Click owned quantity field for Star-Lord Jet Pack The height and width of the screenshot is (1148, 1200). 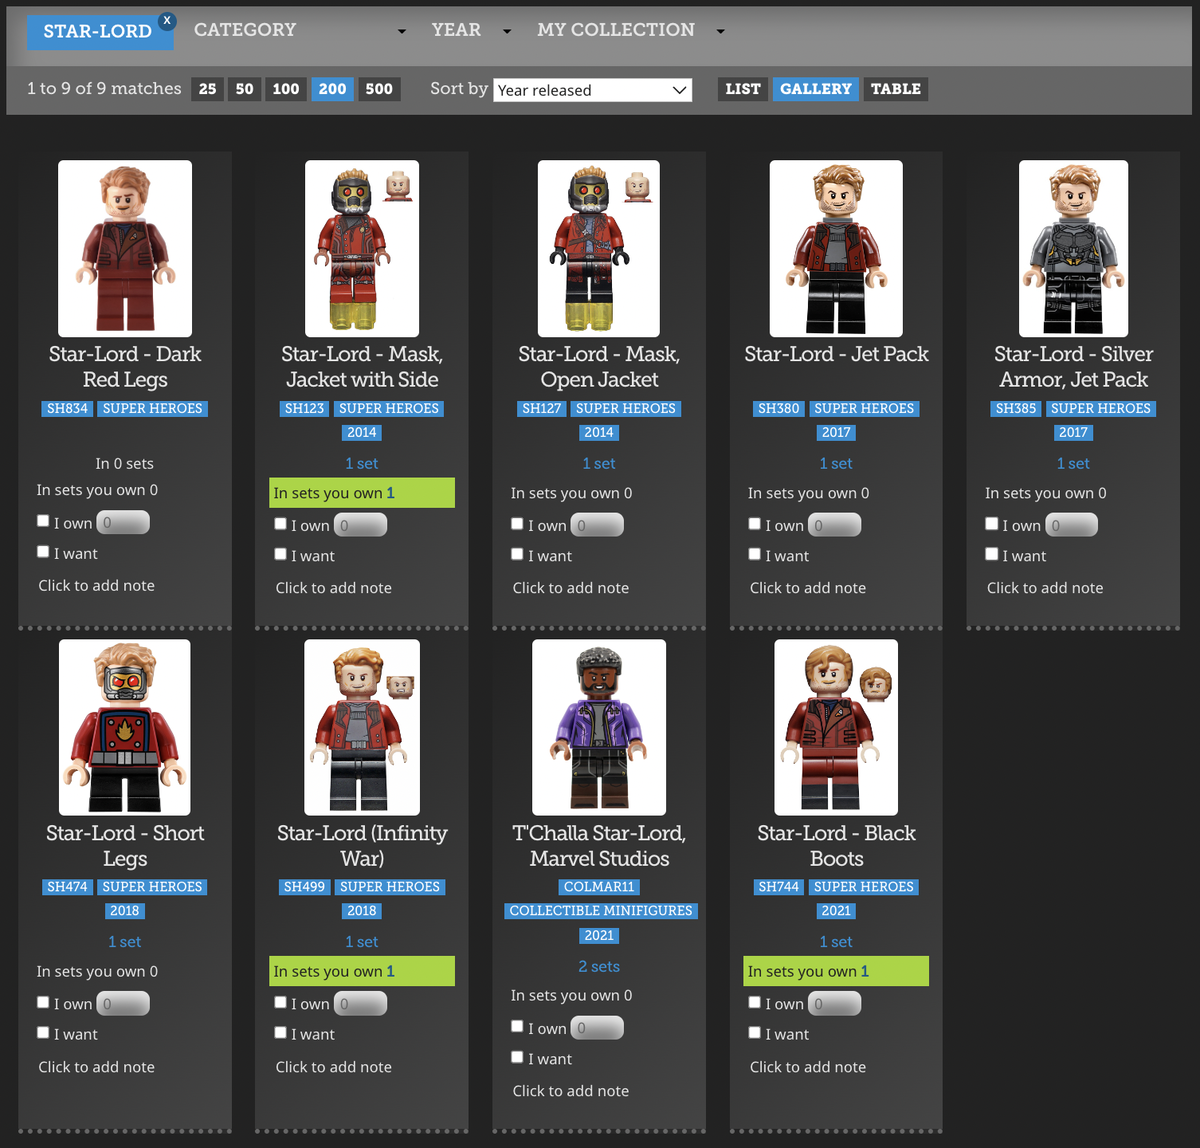coord(834,525)
